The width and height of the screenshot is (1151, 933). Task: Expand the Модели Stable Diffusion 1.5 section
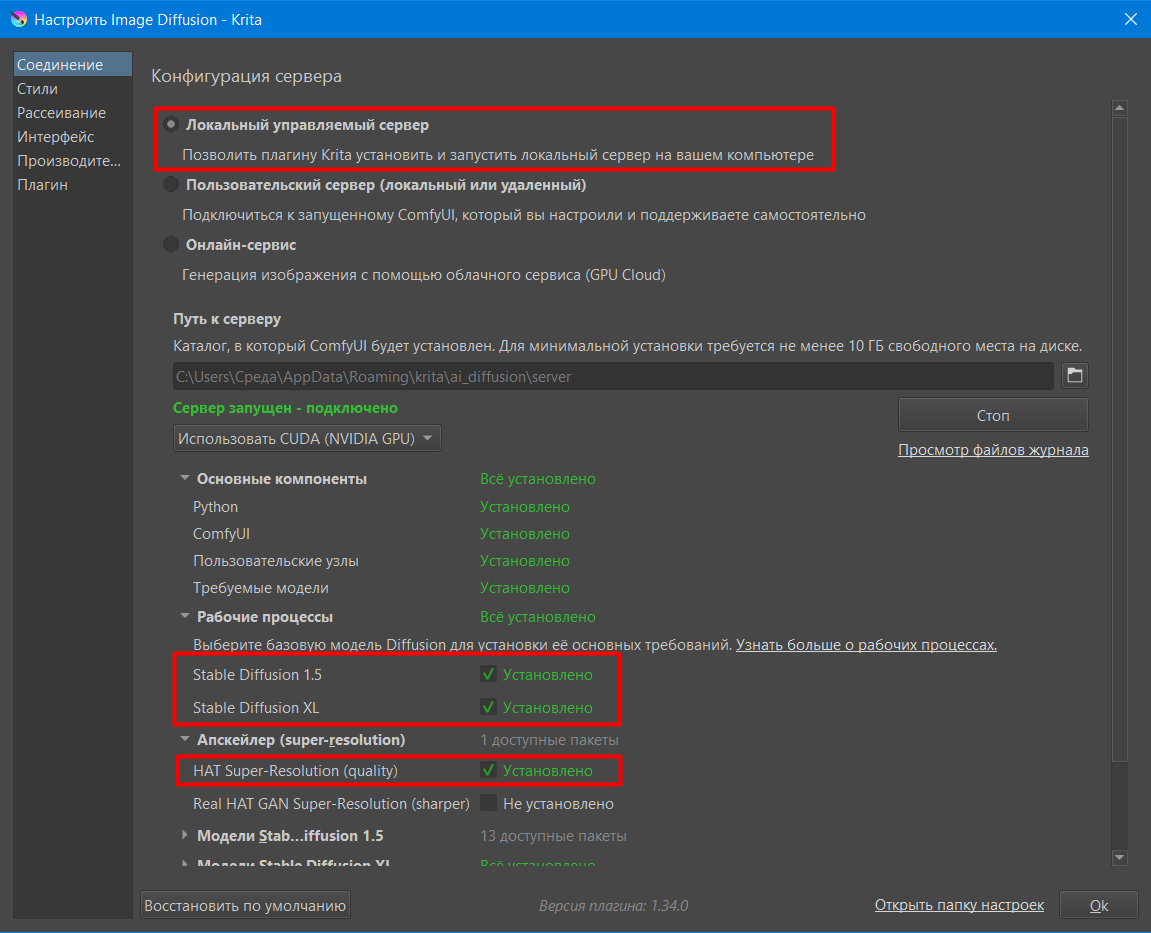pos(185,836)
